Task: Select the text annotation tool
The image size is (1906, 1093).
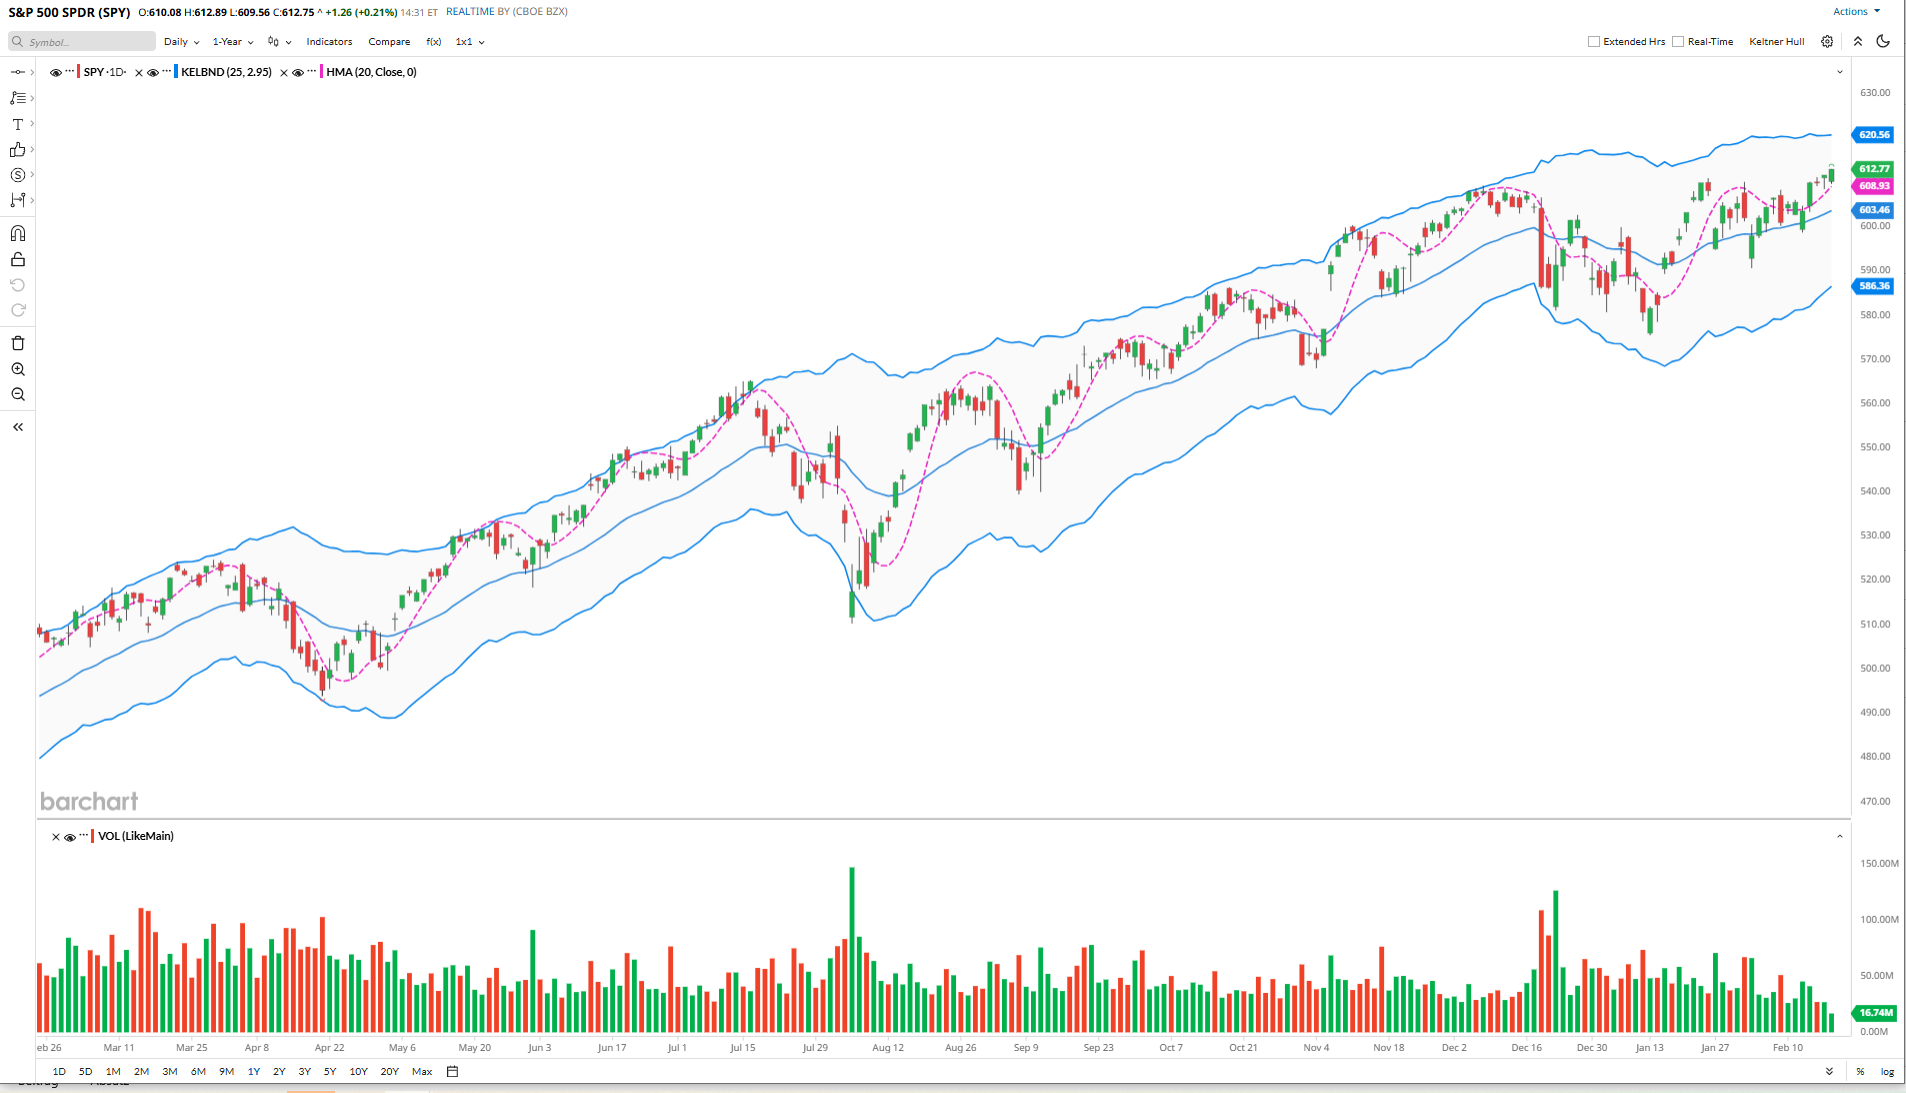Action: click(x=18, y=124)
